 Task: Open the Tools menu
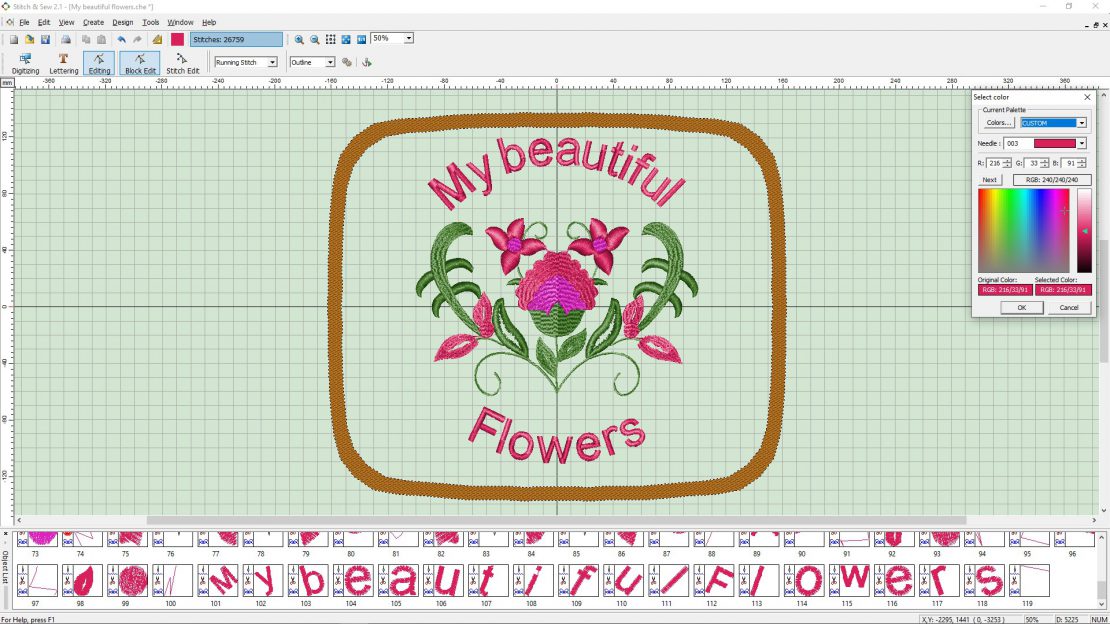(150, 22)
